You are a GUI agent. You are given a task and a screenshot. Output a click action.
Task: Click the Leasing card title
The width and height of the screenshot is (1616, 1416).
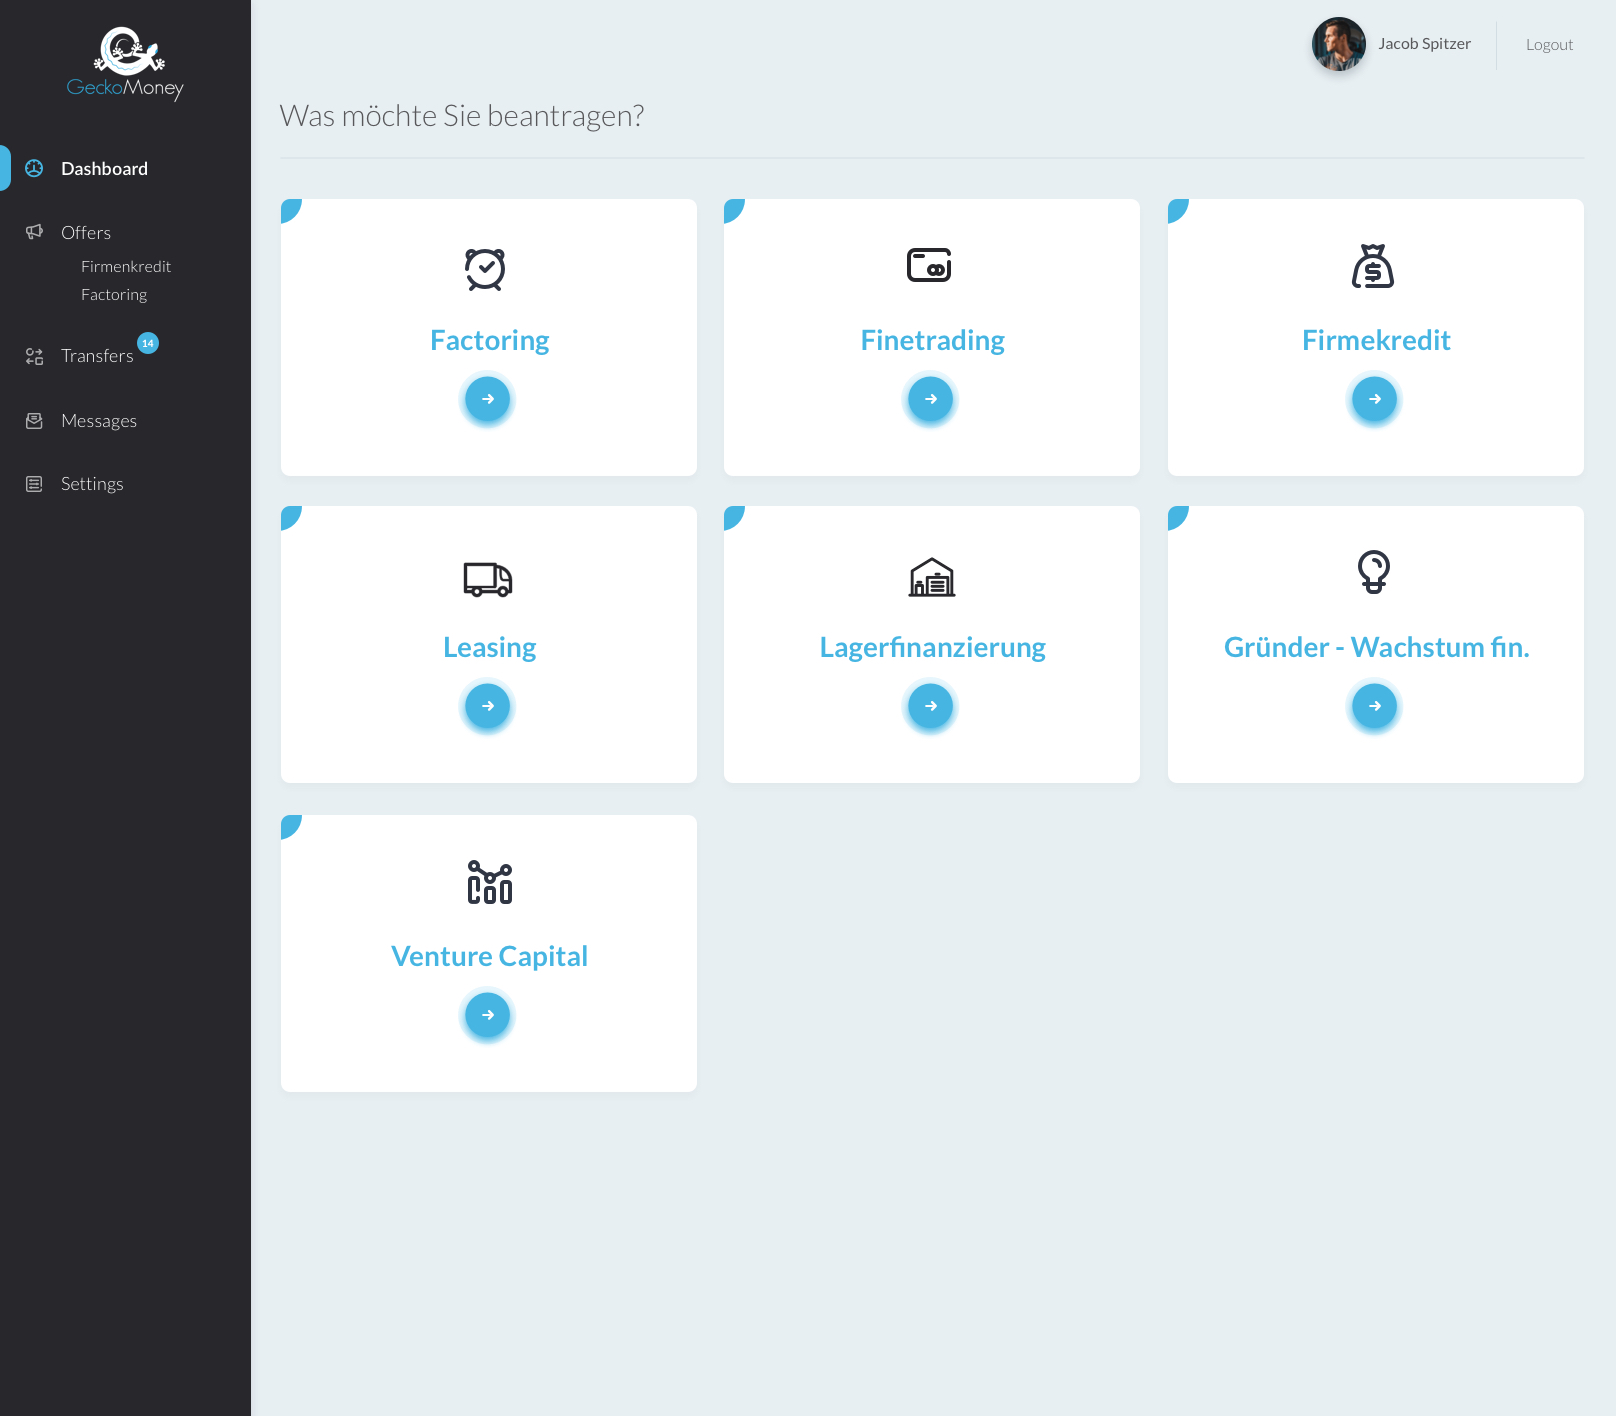coord(490,647)
